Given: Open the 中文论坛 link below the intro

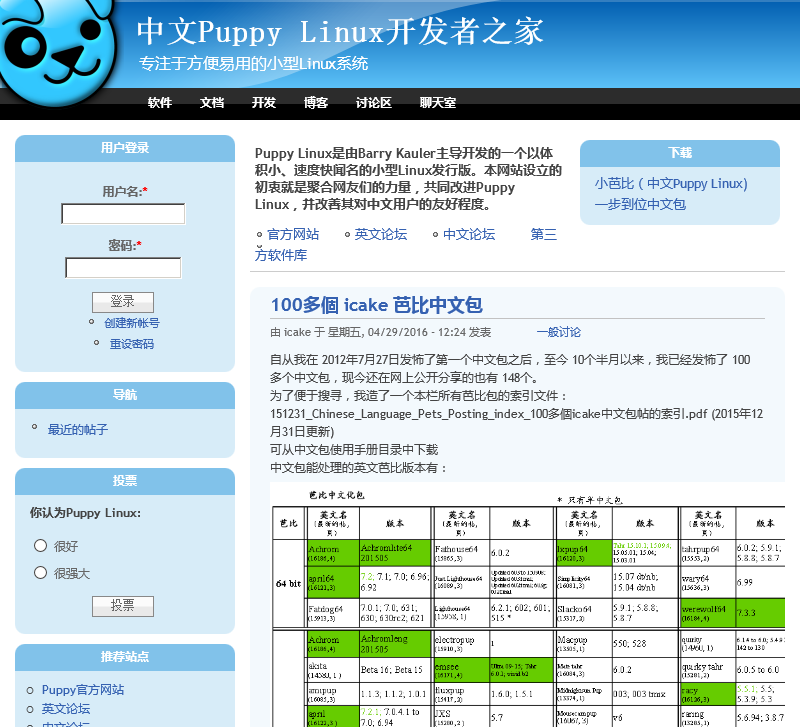Looking at the screenshot, I should point(469,234).
